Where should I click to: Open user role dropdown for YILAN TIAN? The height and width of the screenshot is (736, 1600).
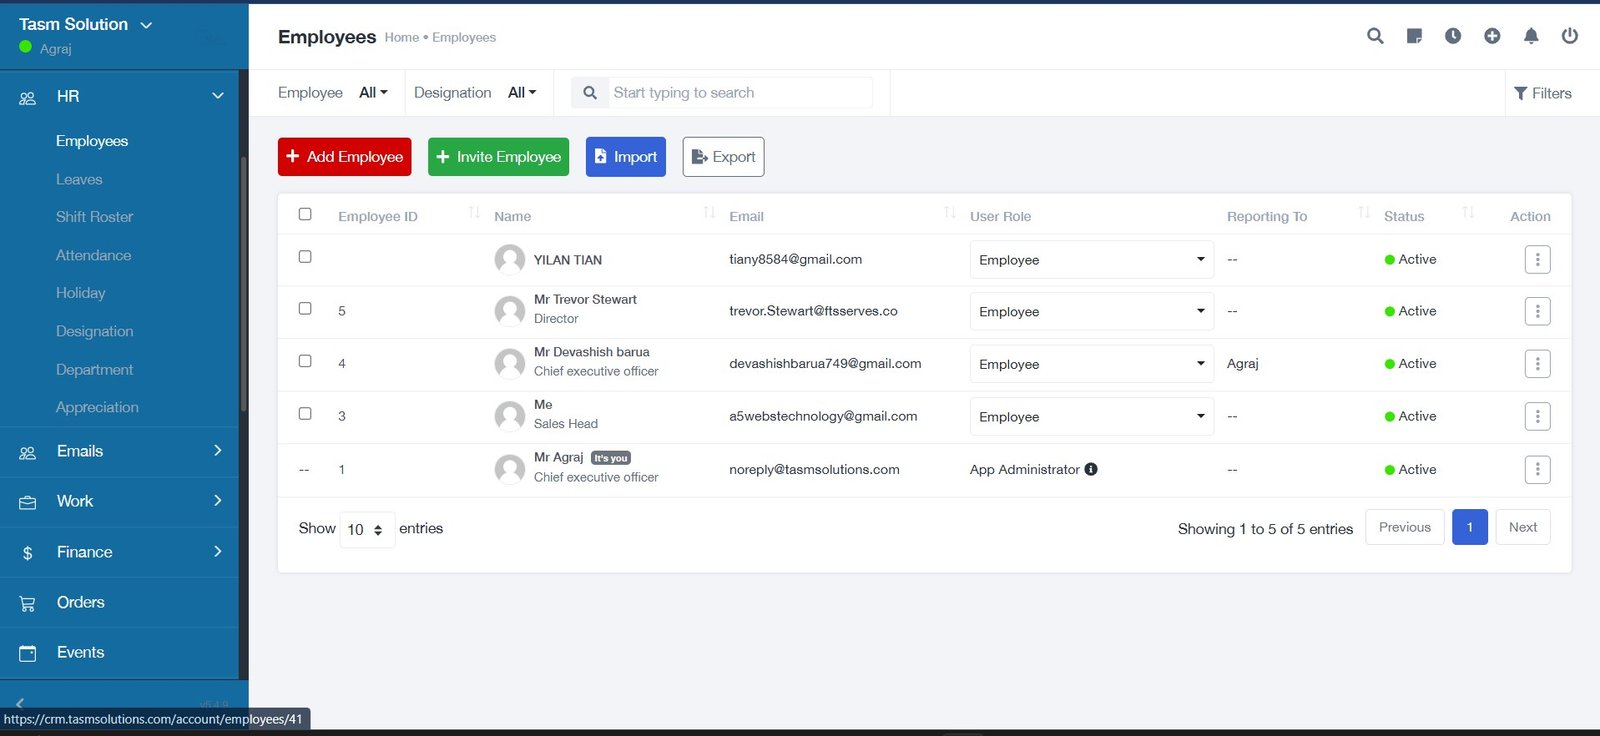(1091, 260)
